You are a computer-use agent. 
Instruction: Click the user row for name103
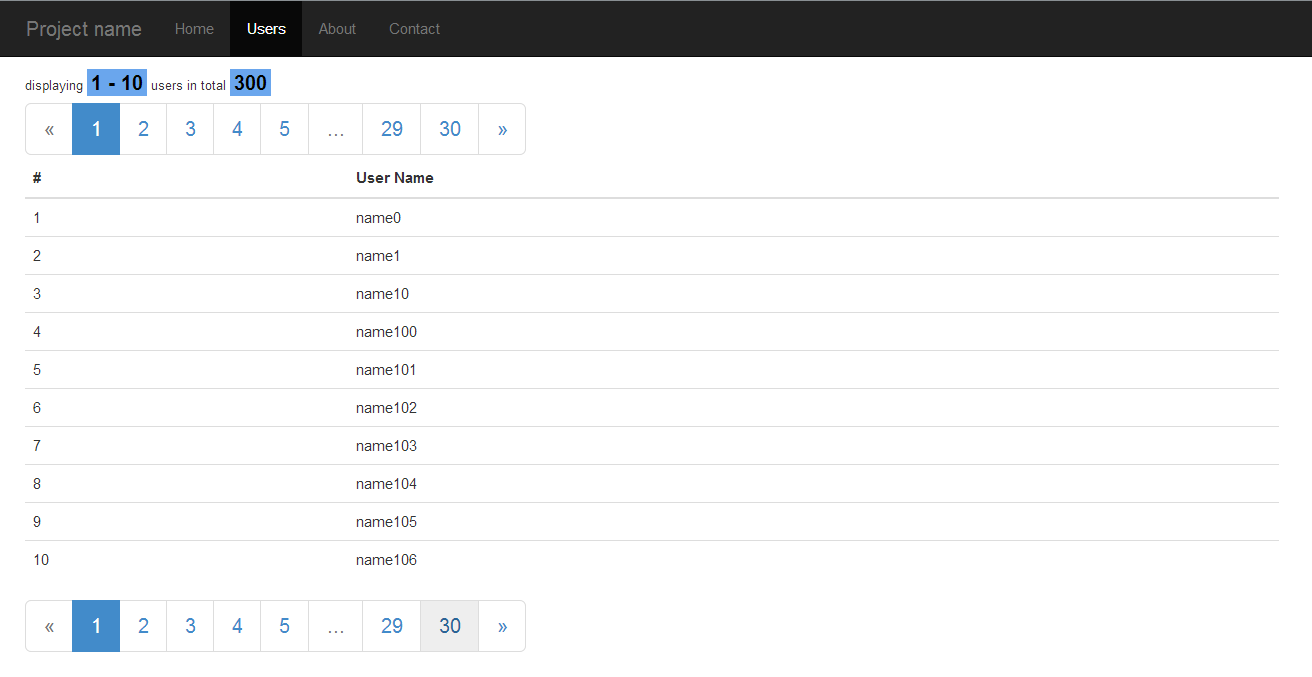386,445
